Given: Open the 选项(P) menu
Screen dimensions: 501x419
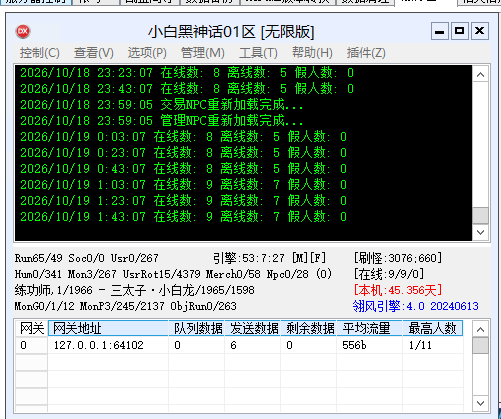Looking at the screenshot, I should pyautogui.click(x=147, y=53).
